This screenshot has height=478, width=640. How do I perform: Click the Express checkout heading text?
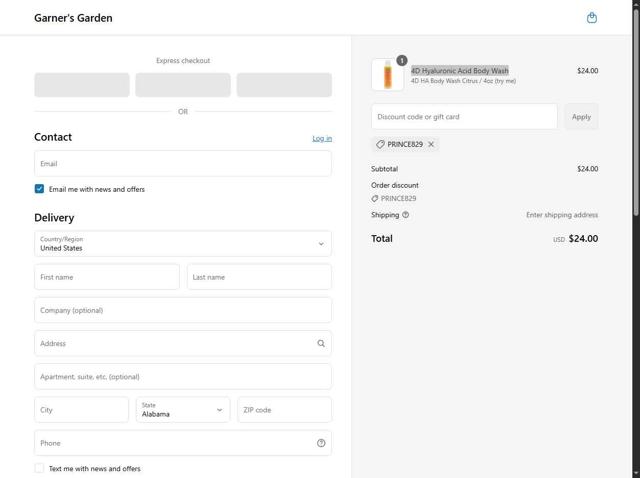pyautogui.click(x=183, y=61)
